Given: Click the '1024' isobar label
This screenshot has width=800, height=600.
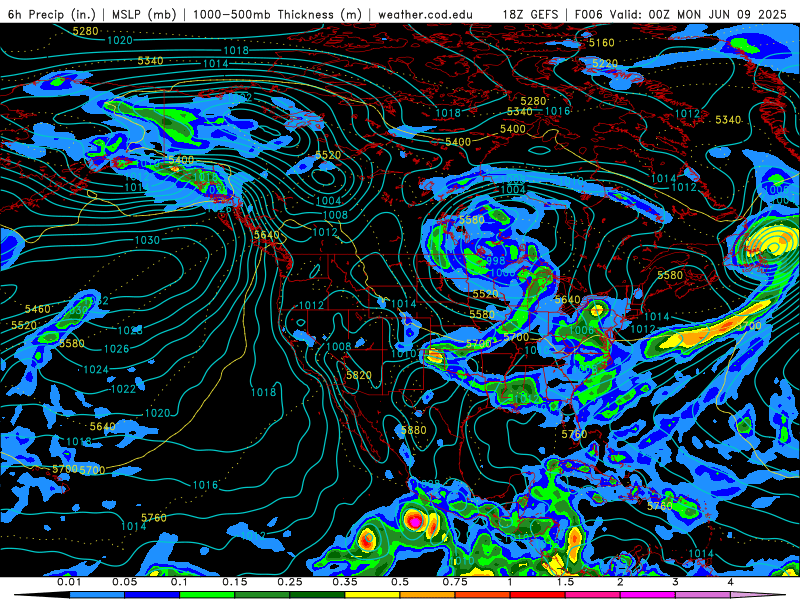Looking at the screenshot, I should (96, 369).
